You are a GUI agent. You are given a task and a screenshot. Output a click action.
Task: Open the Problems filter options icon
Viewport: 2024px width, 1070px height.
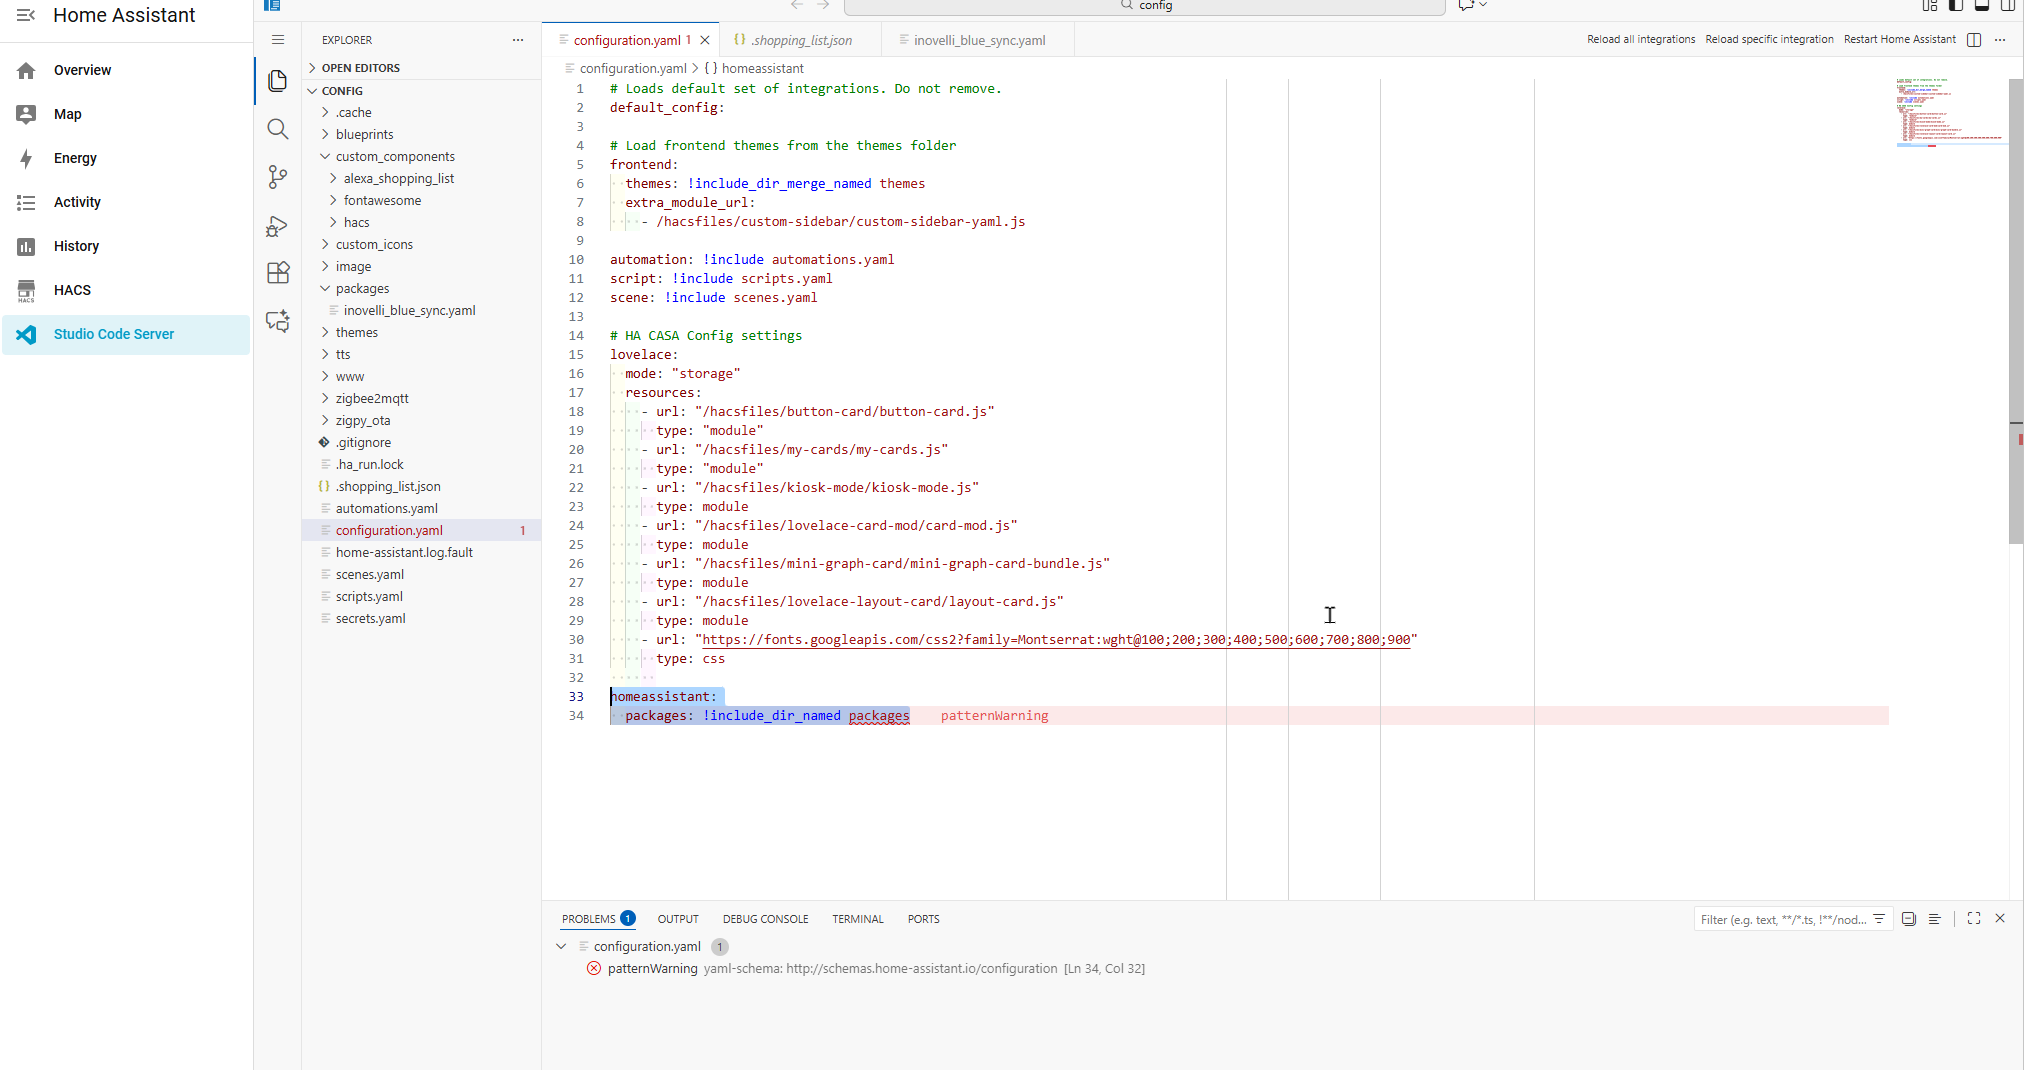[x=1879, y=919]
